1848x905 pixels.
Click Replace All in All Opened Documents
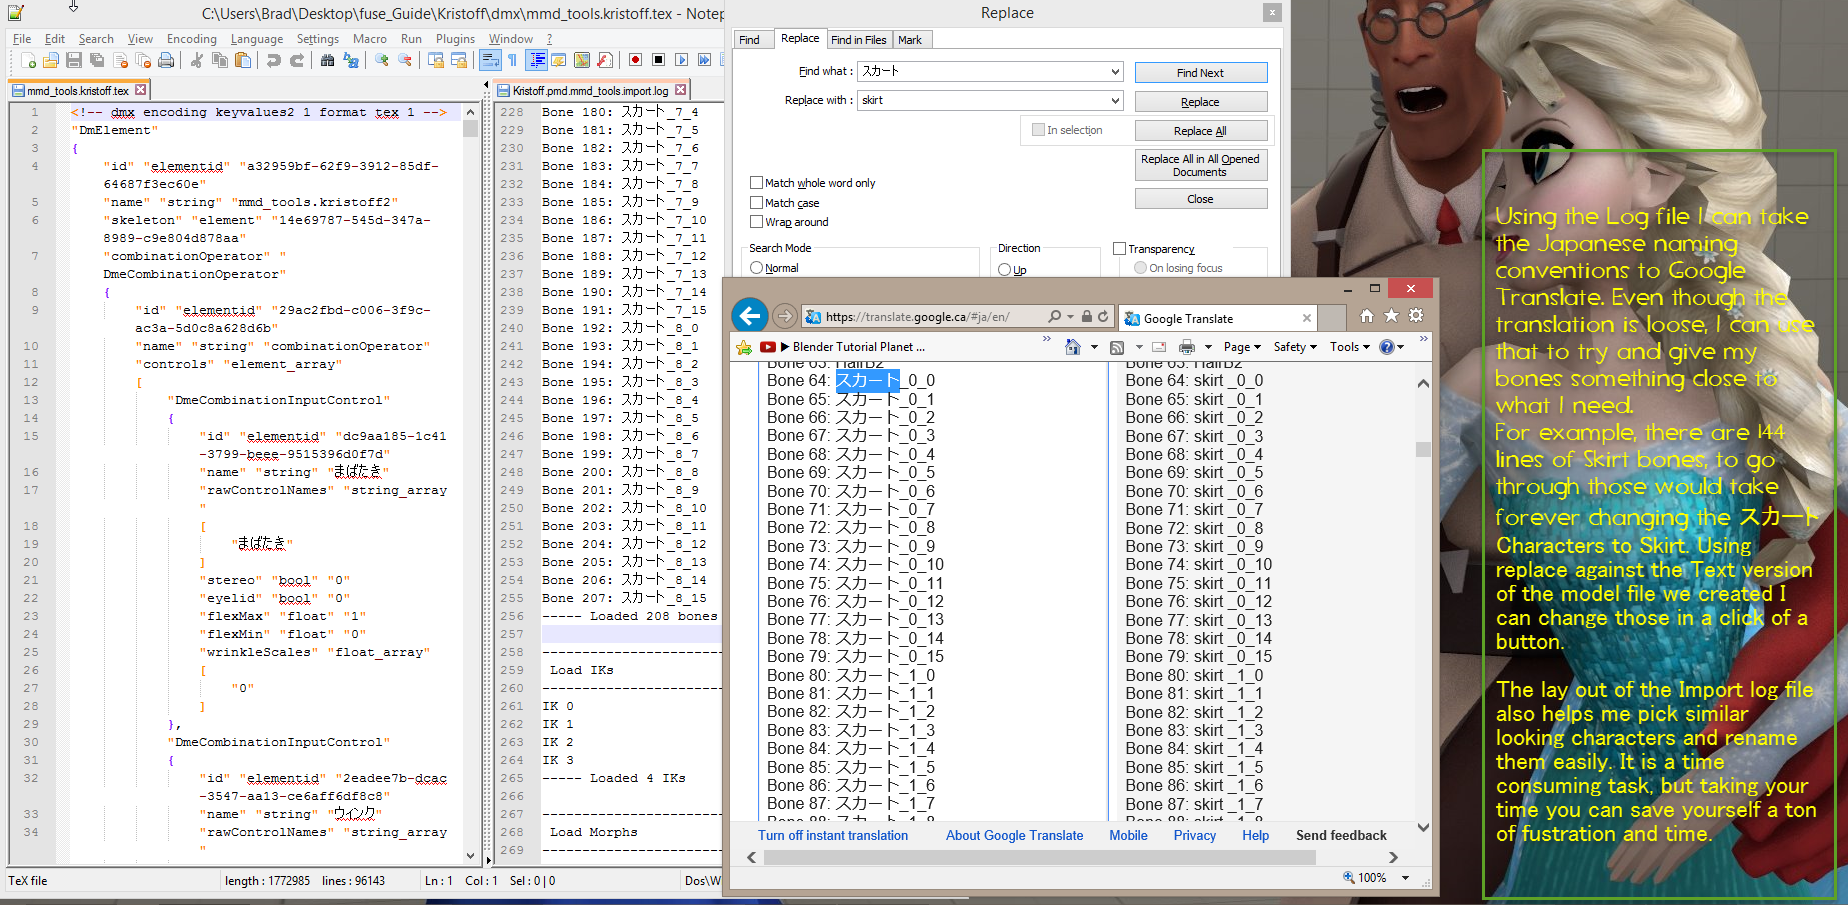coord(1201,165)
